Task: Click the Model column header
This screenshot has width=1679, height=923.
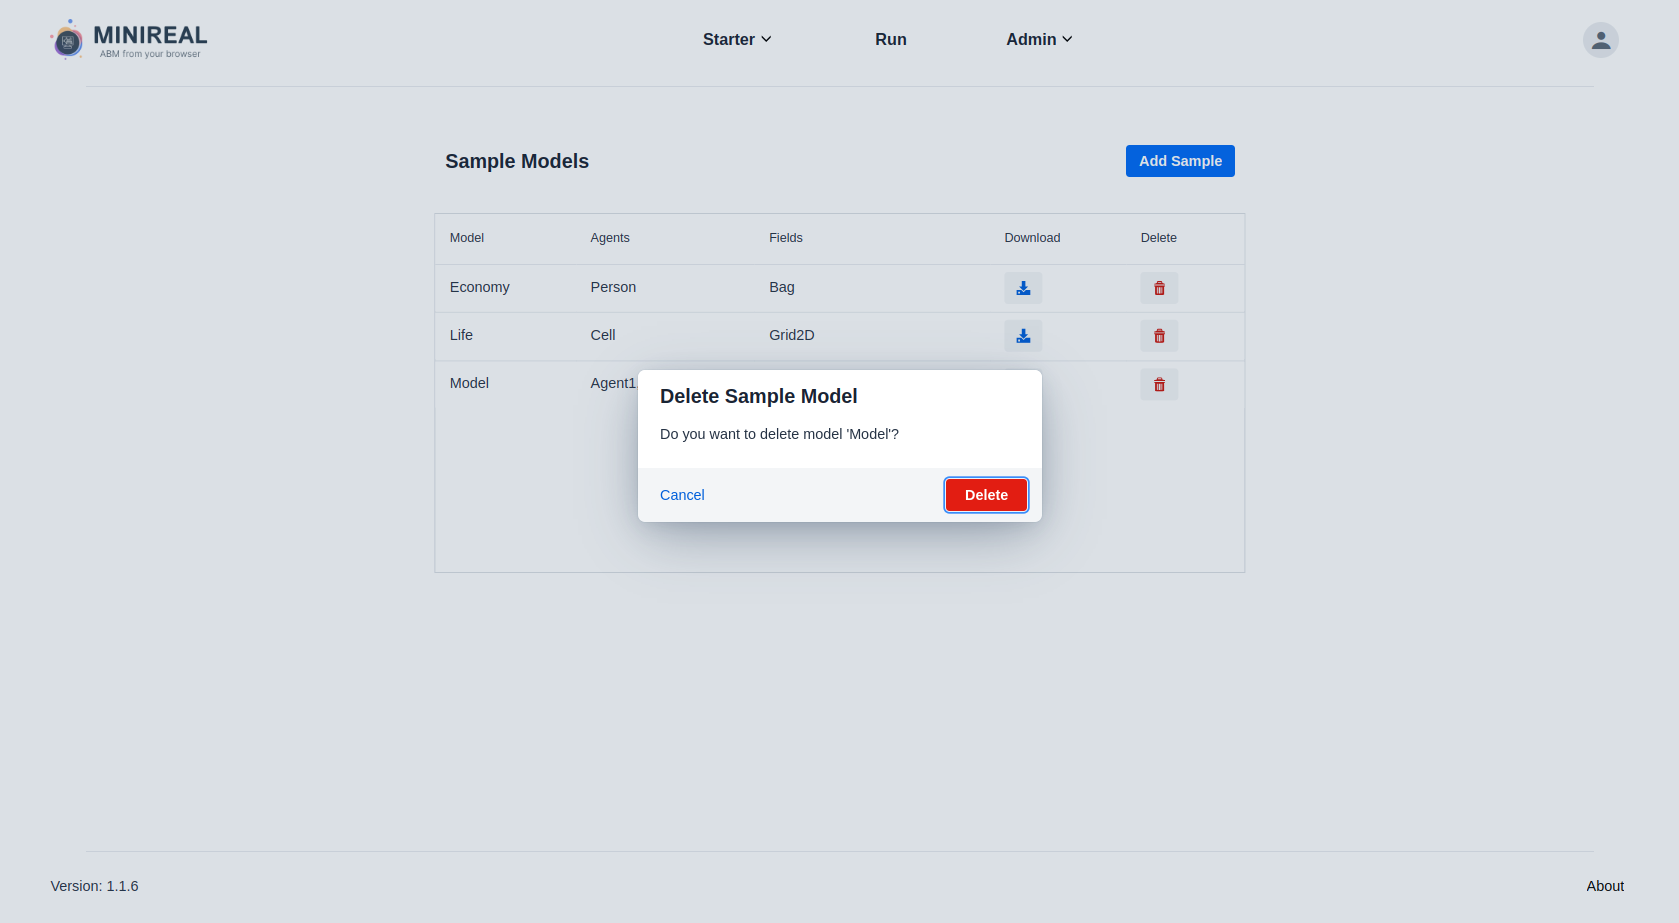Action: 467,238
